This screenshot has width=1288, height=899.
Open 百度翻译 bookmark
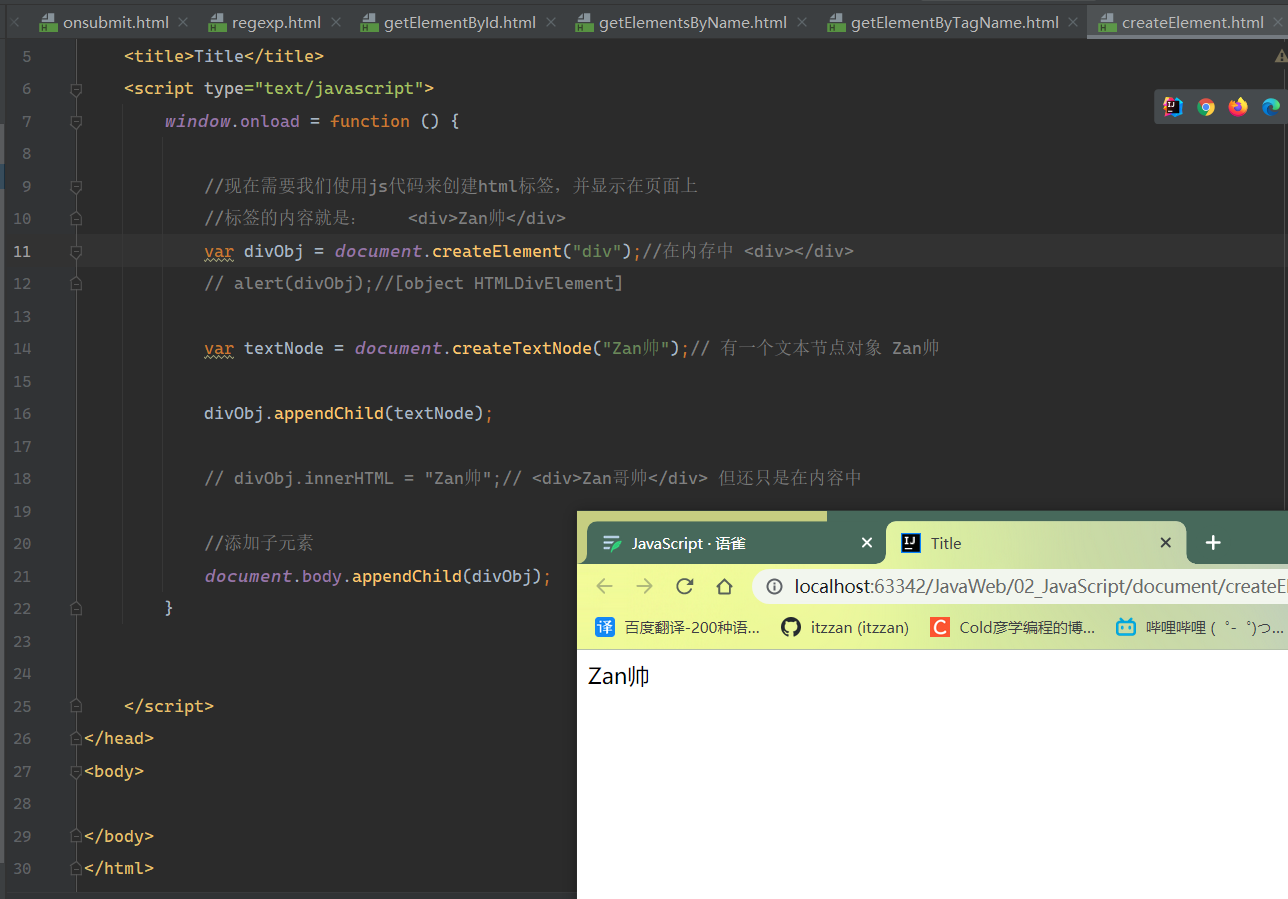678,627
